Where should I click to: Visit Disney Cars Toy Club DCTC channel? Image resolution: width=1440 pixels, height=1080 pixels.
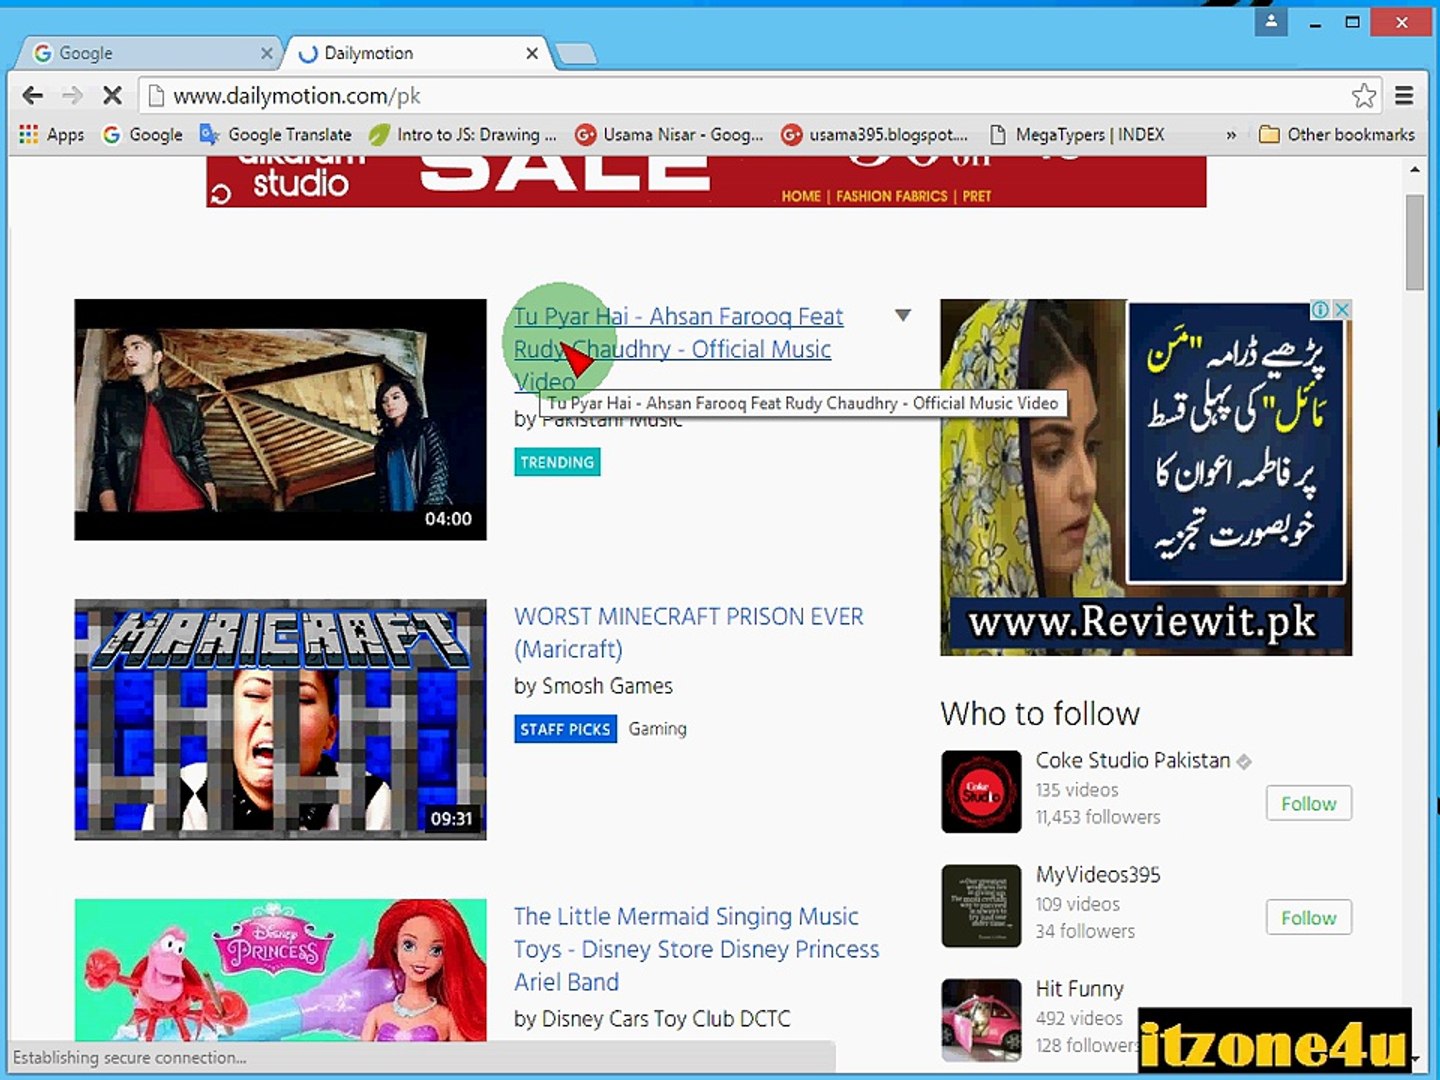(665, 1019)
